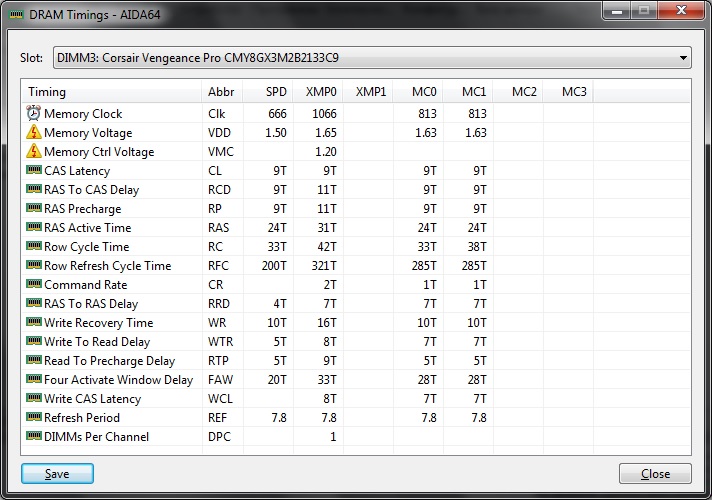
Task: Select the RAS Precharge row label
Action: [83, 209]
